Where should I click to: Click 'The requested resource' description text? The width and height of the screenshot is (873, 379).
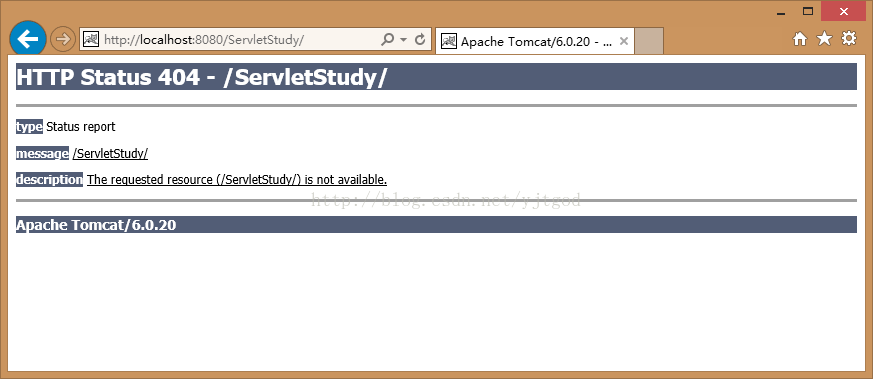[237, 180]
